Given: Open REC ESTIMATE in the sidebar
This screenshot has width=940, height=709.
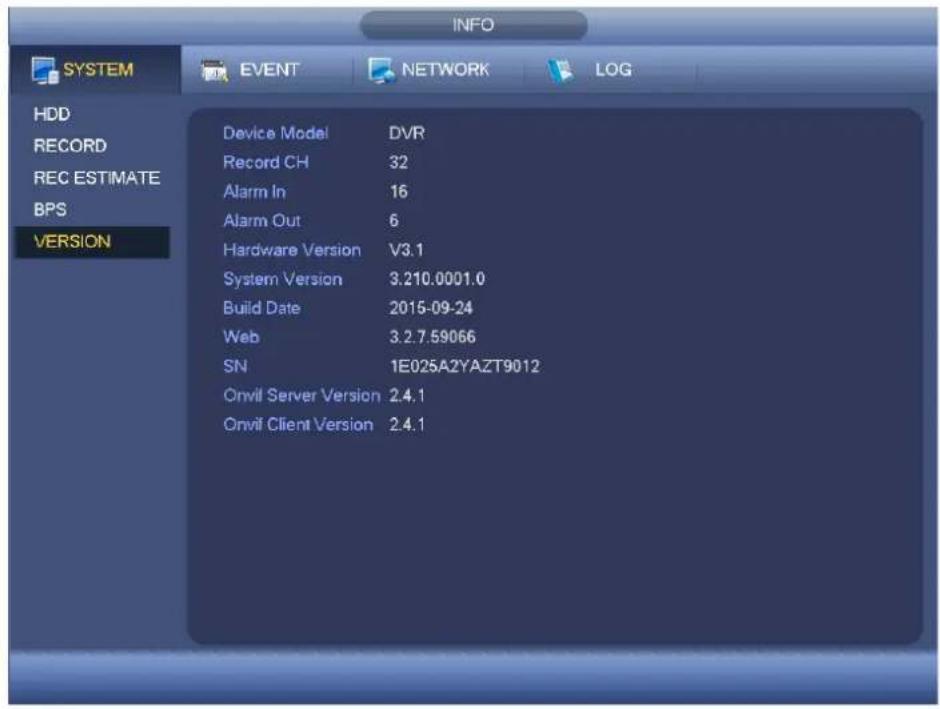Looking at the screenshot, I should coord(97,178).
